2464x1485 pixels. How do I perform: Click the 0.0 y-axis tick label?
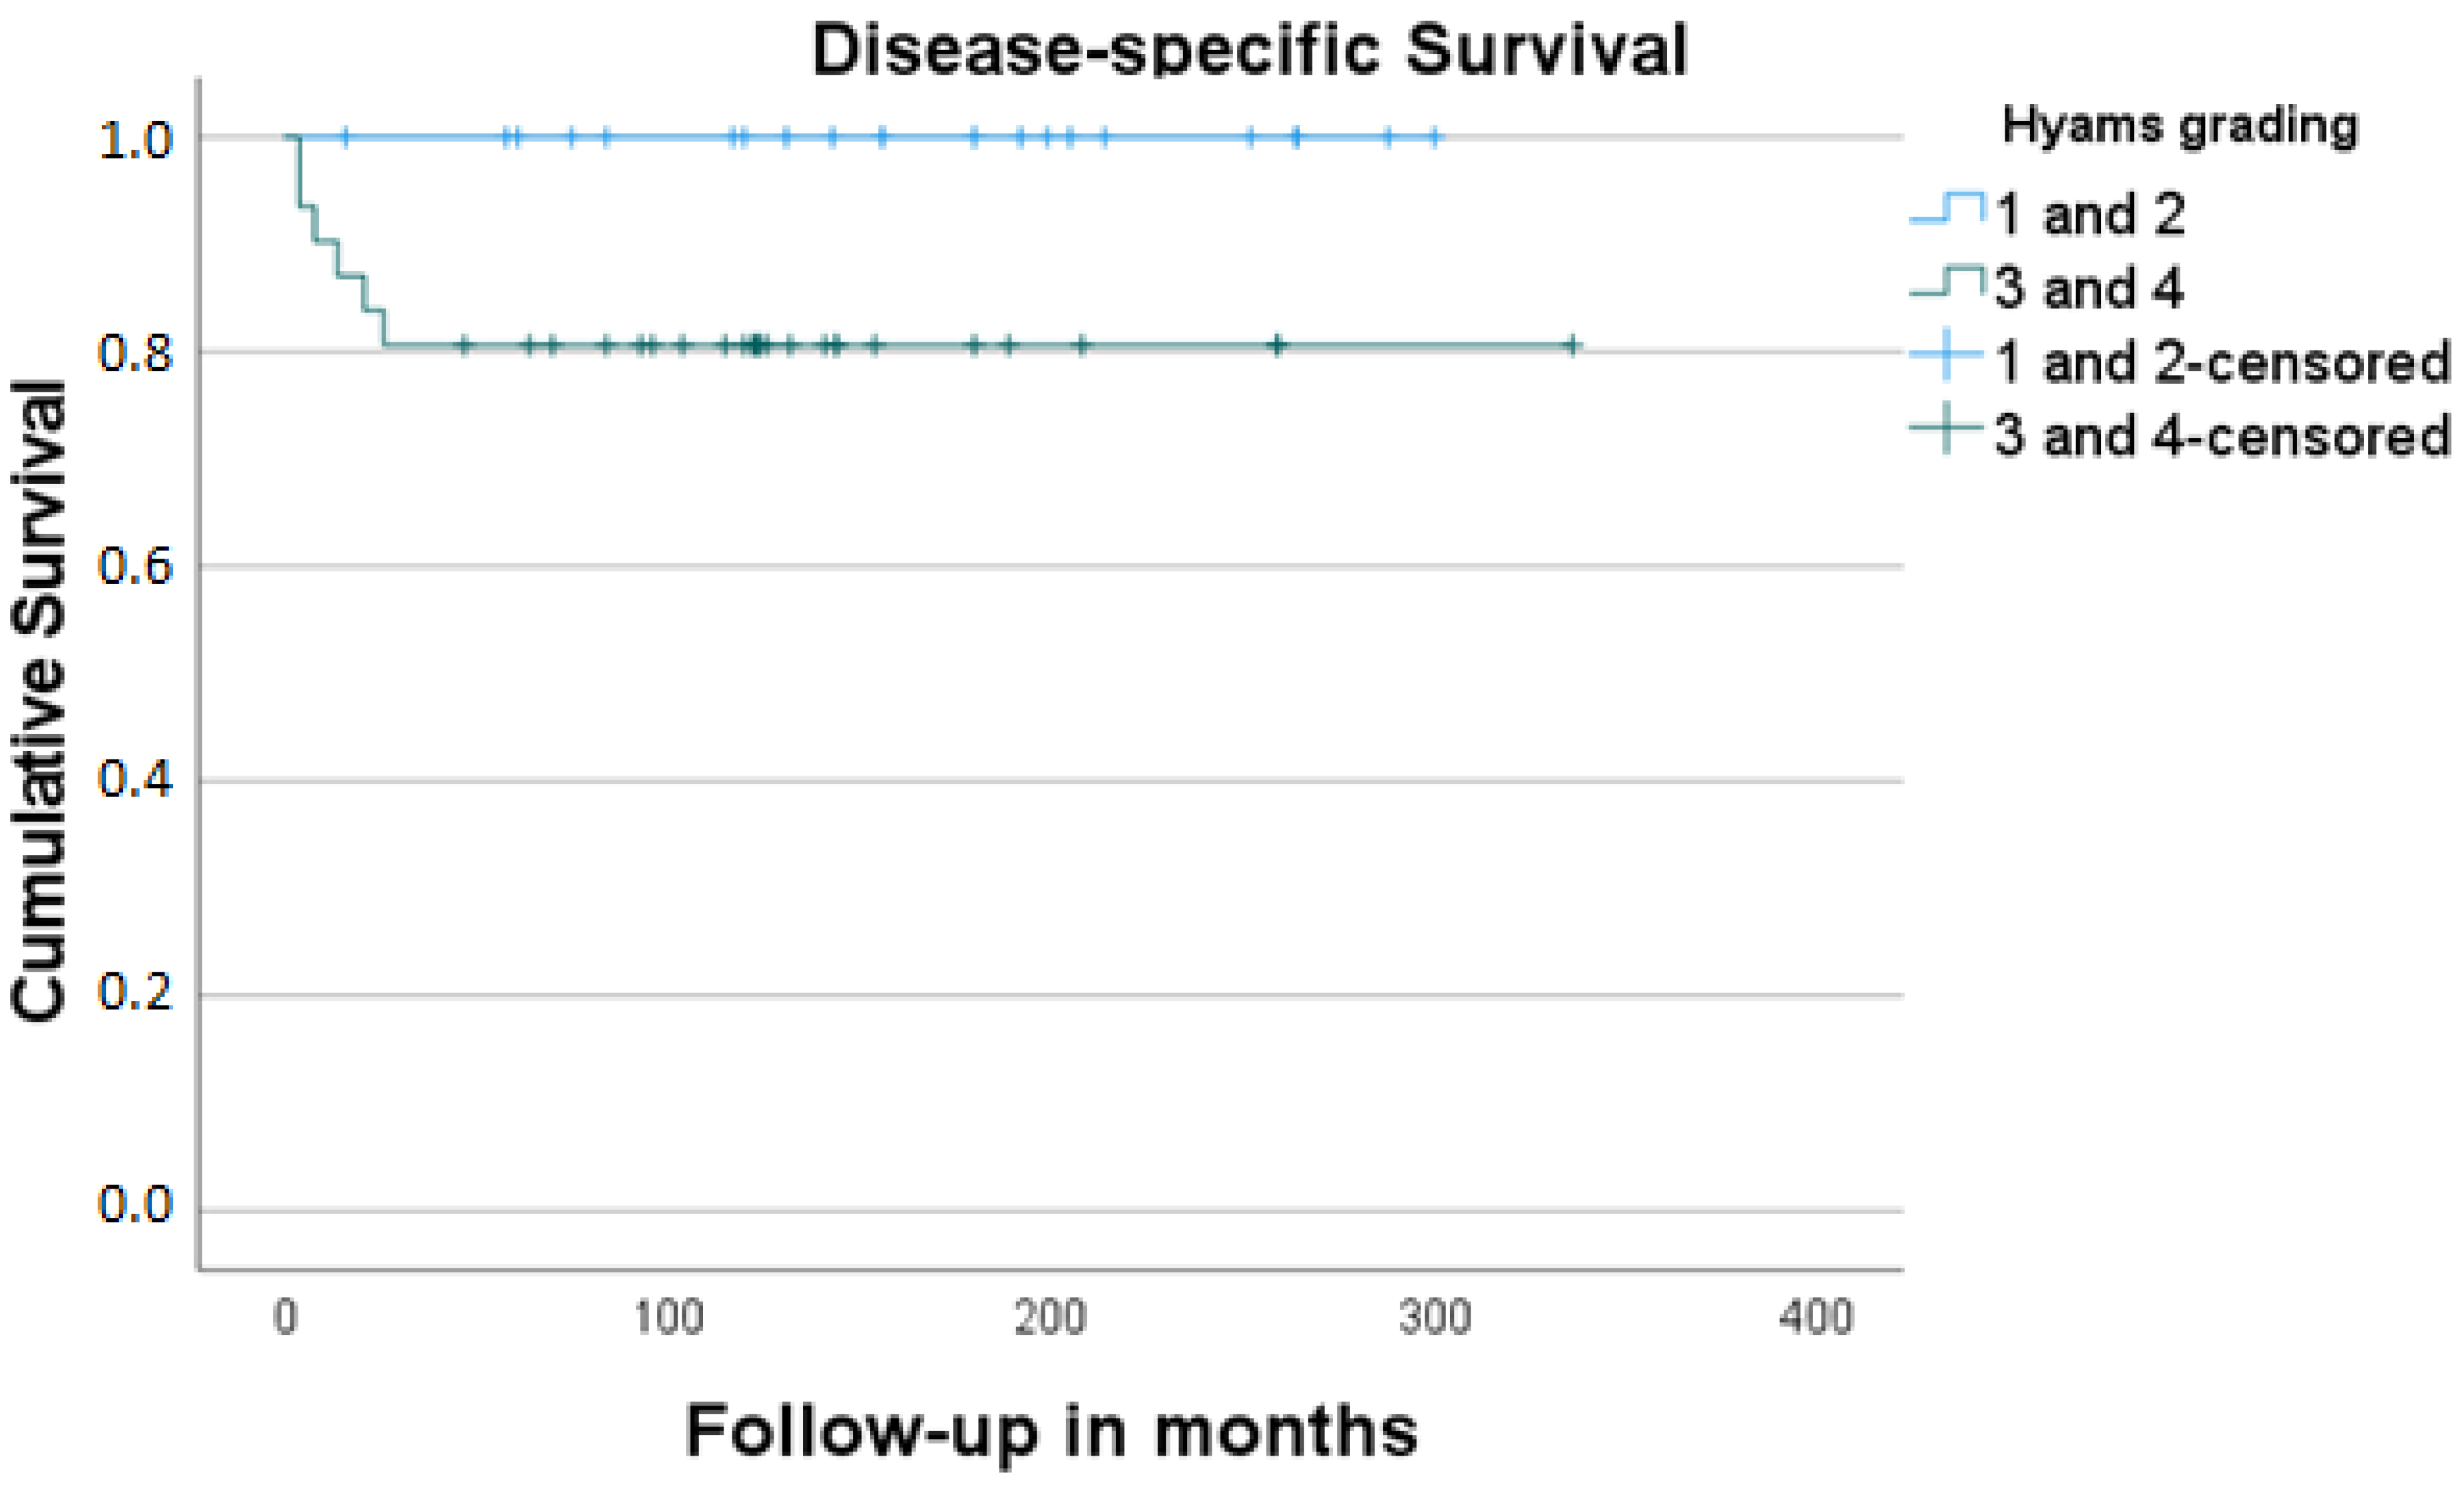click(136, 1205)
